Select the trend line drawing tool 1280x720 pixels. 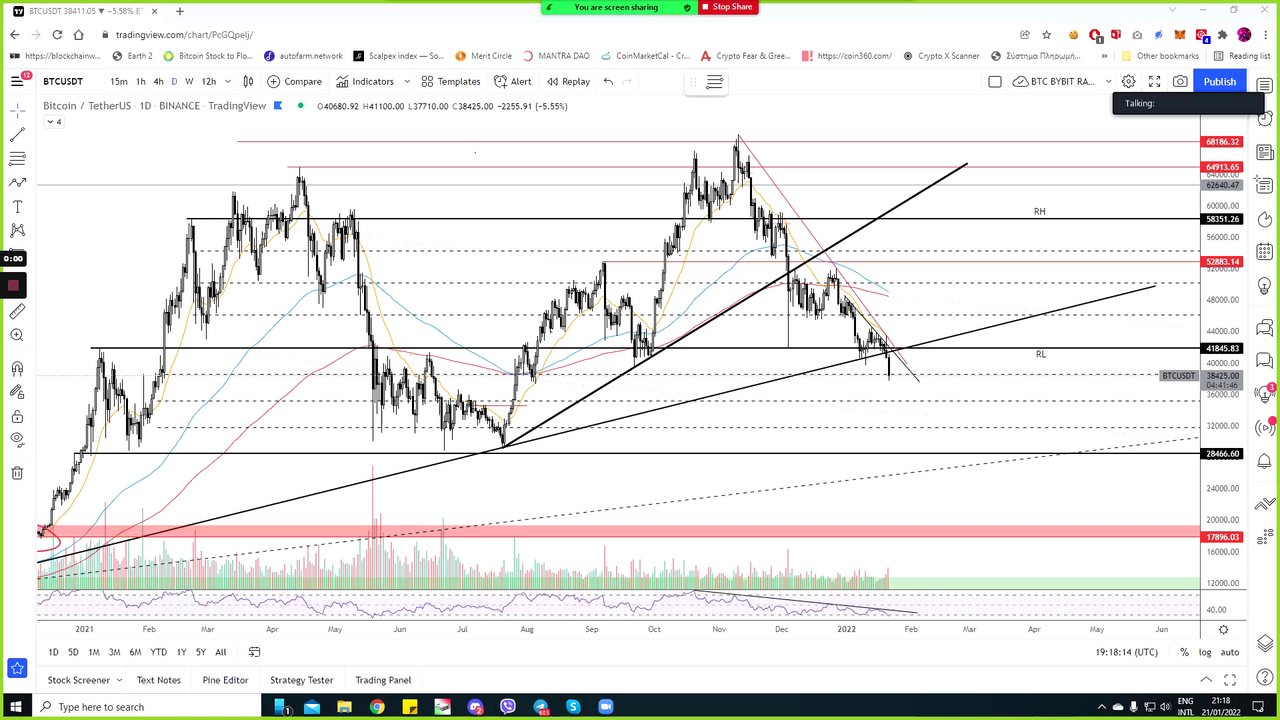pos(17,134)
